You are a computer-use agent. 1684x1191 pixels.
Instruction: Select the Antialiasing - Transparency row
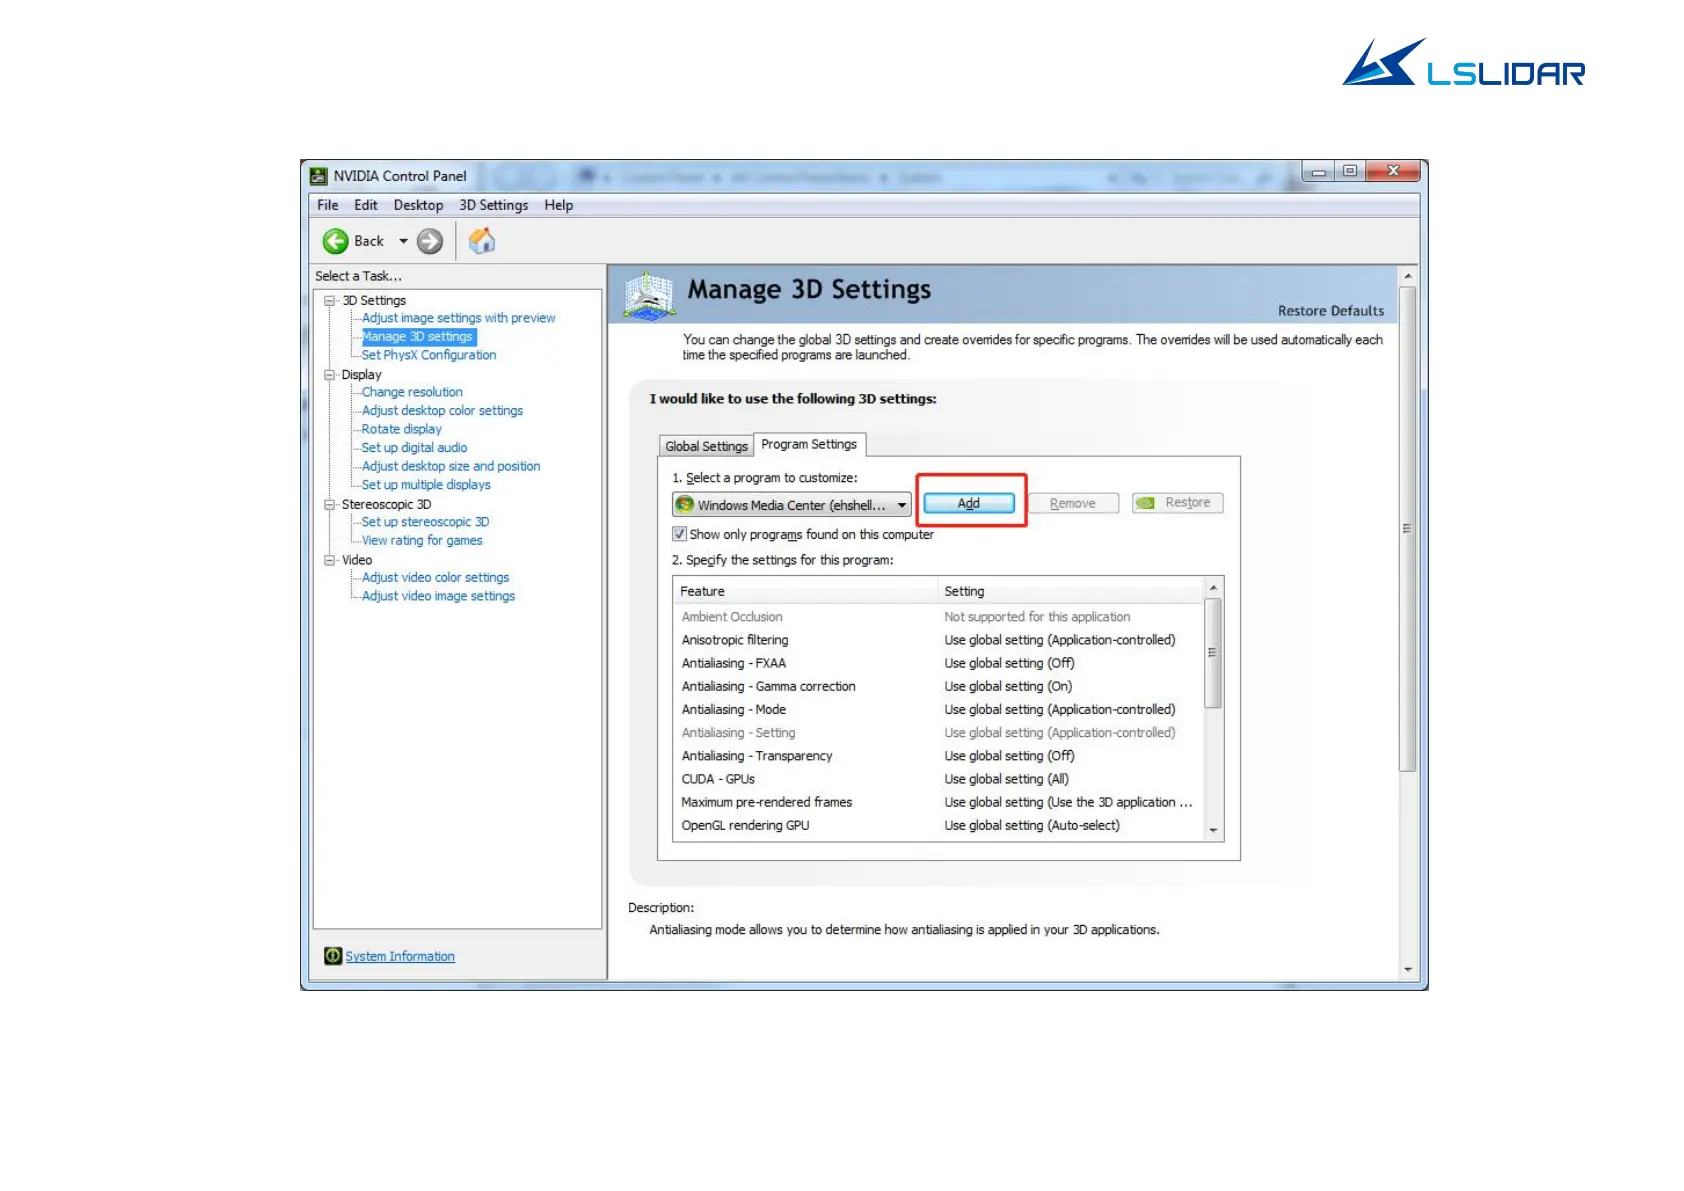point(938,756)
